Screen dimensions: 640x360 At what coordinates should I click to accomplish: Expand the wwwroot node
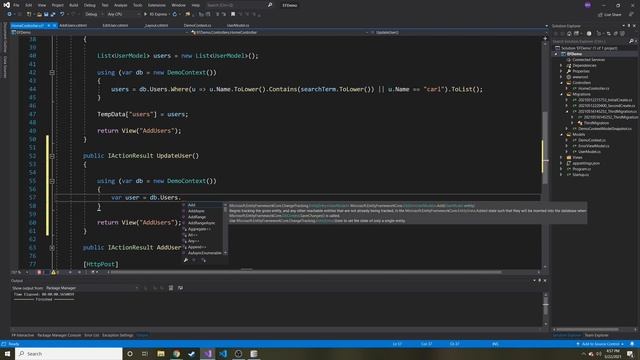pos(561,77)
